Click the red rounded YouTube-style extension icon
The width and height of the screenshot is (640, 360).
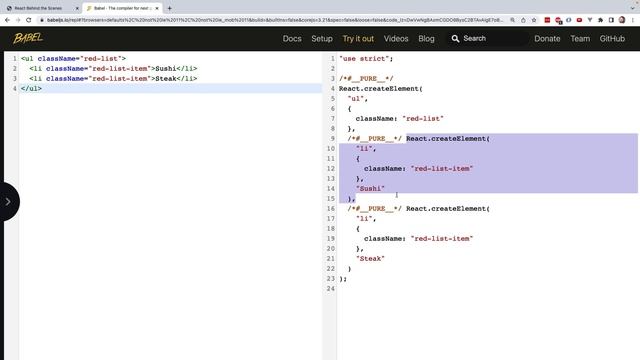pyautogui.click(x=579, y=20)
